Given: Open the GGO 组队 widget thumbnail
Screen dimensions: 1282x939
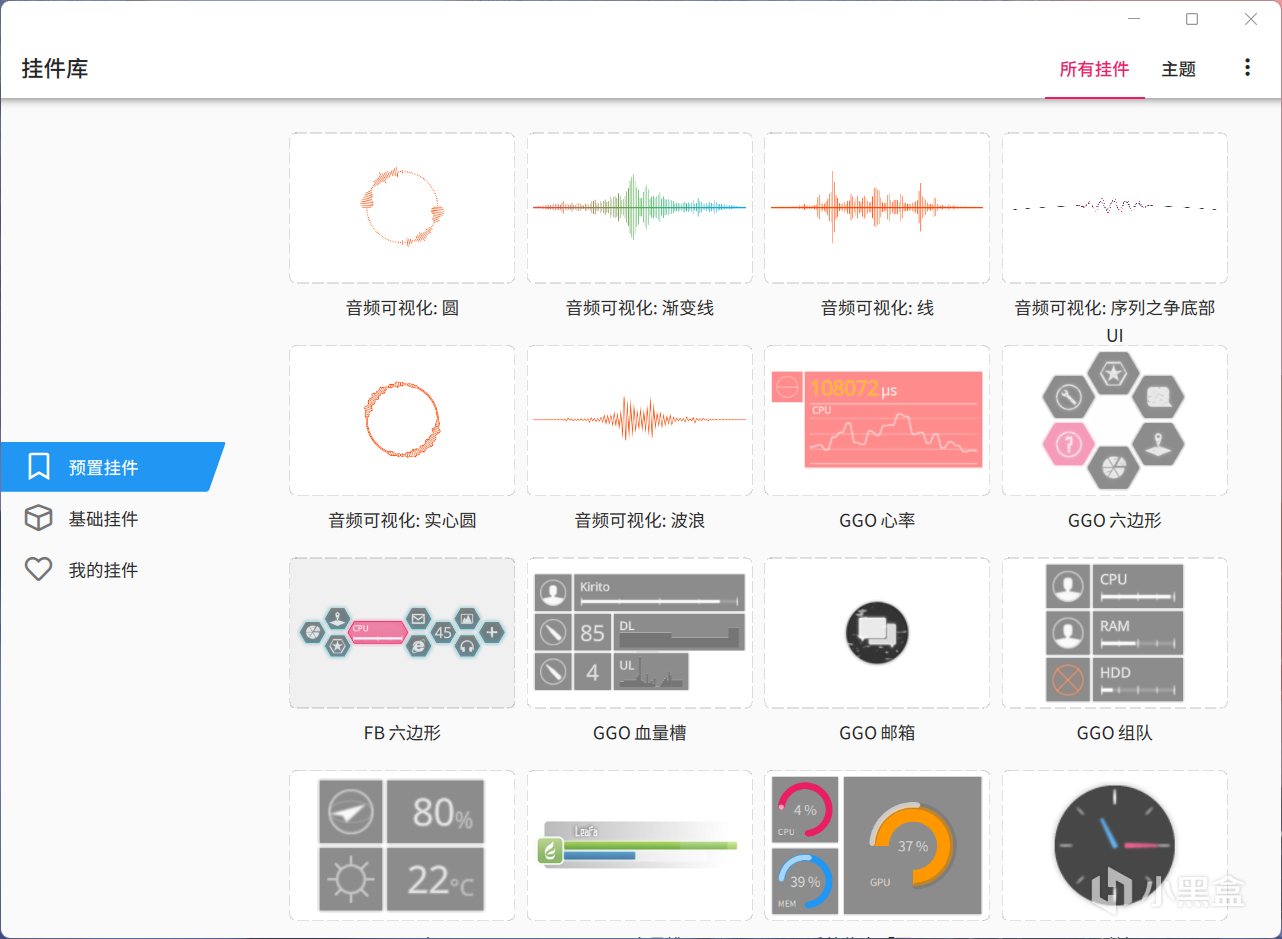Looking at the screenshot, I should 1115,633.
